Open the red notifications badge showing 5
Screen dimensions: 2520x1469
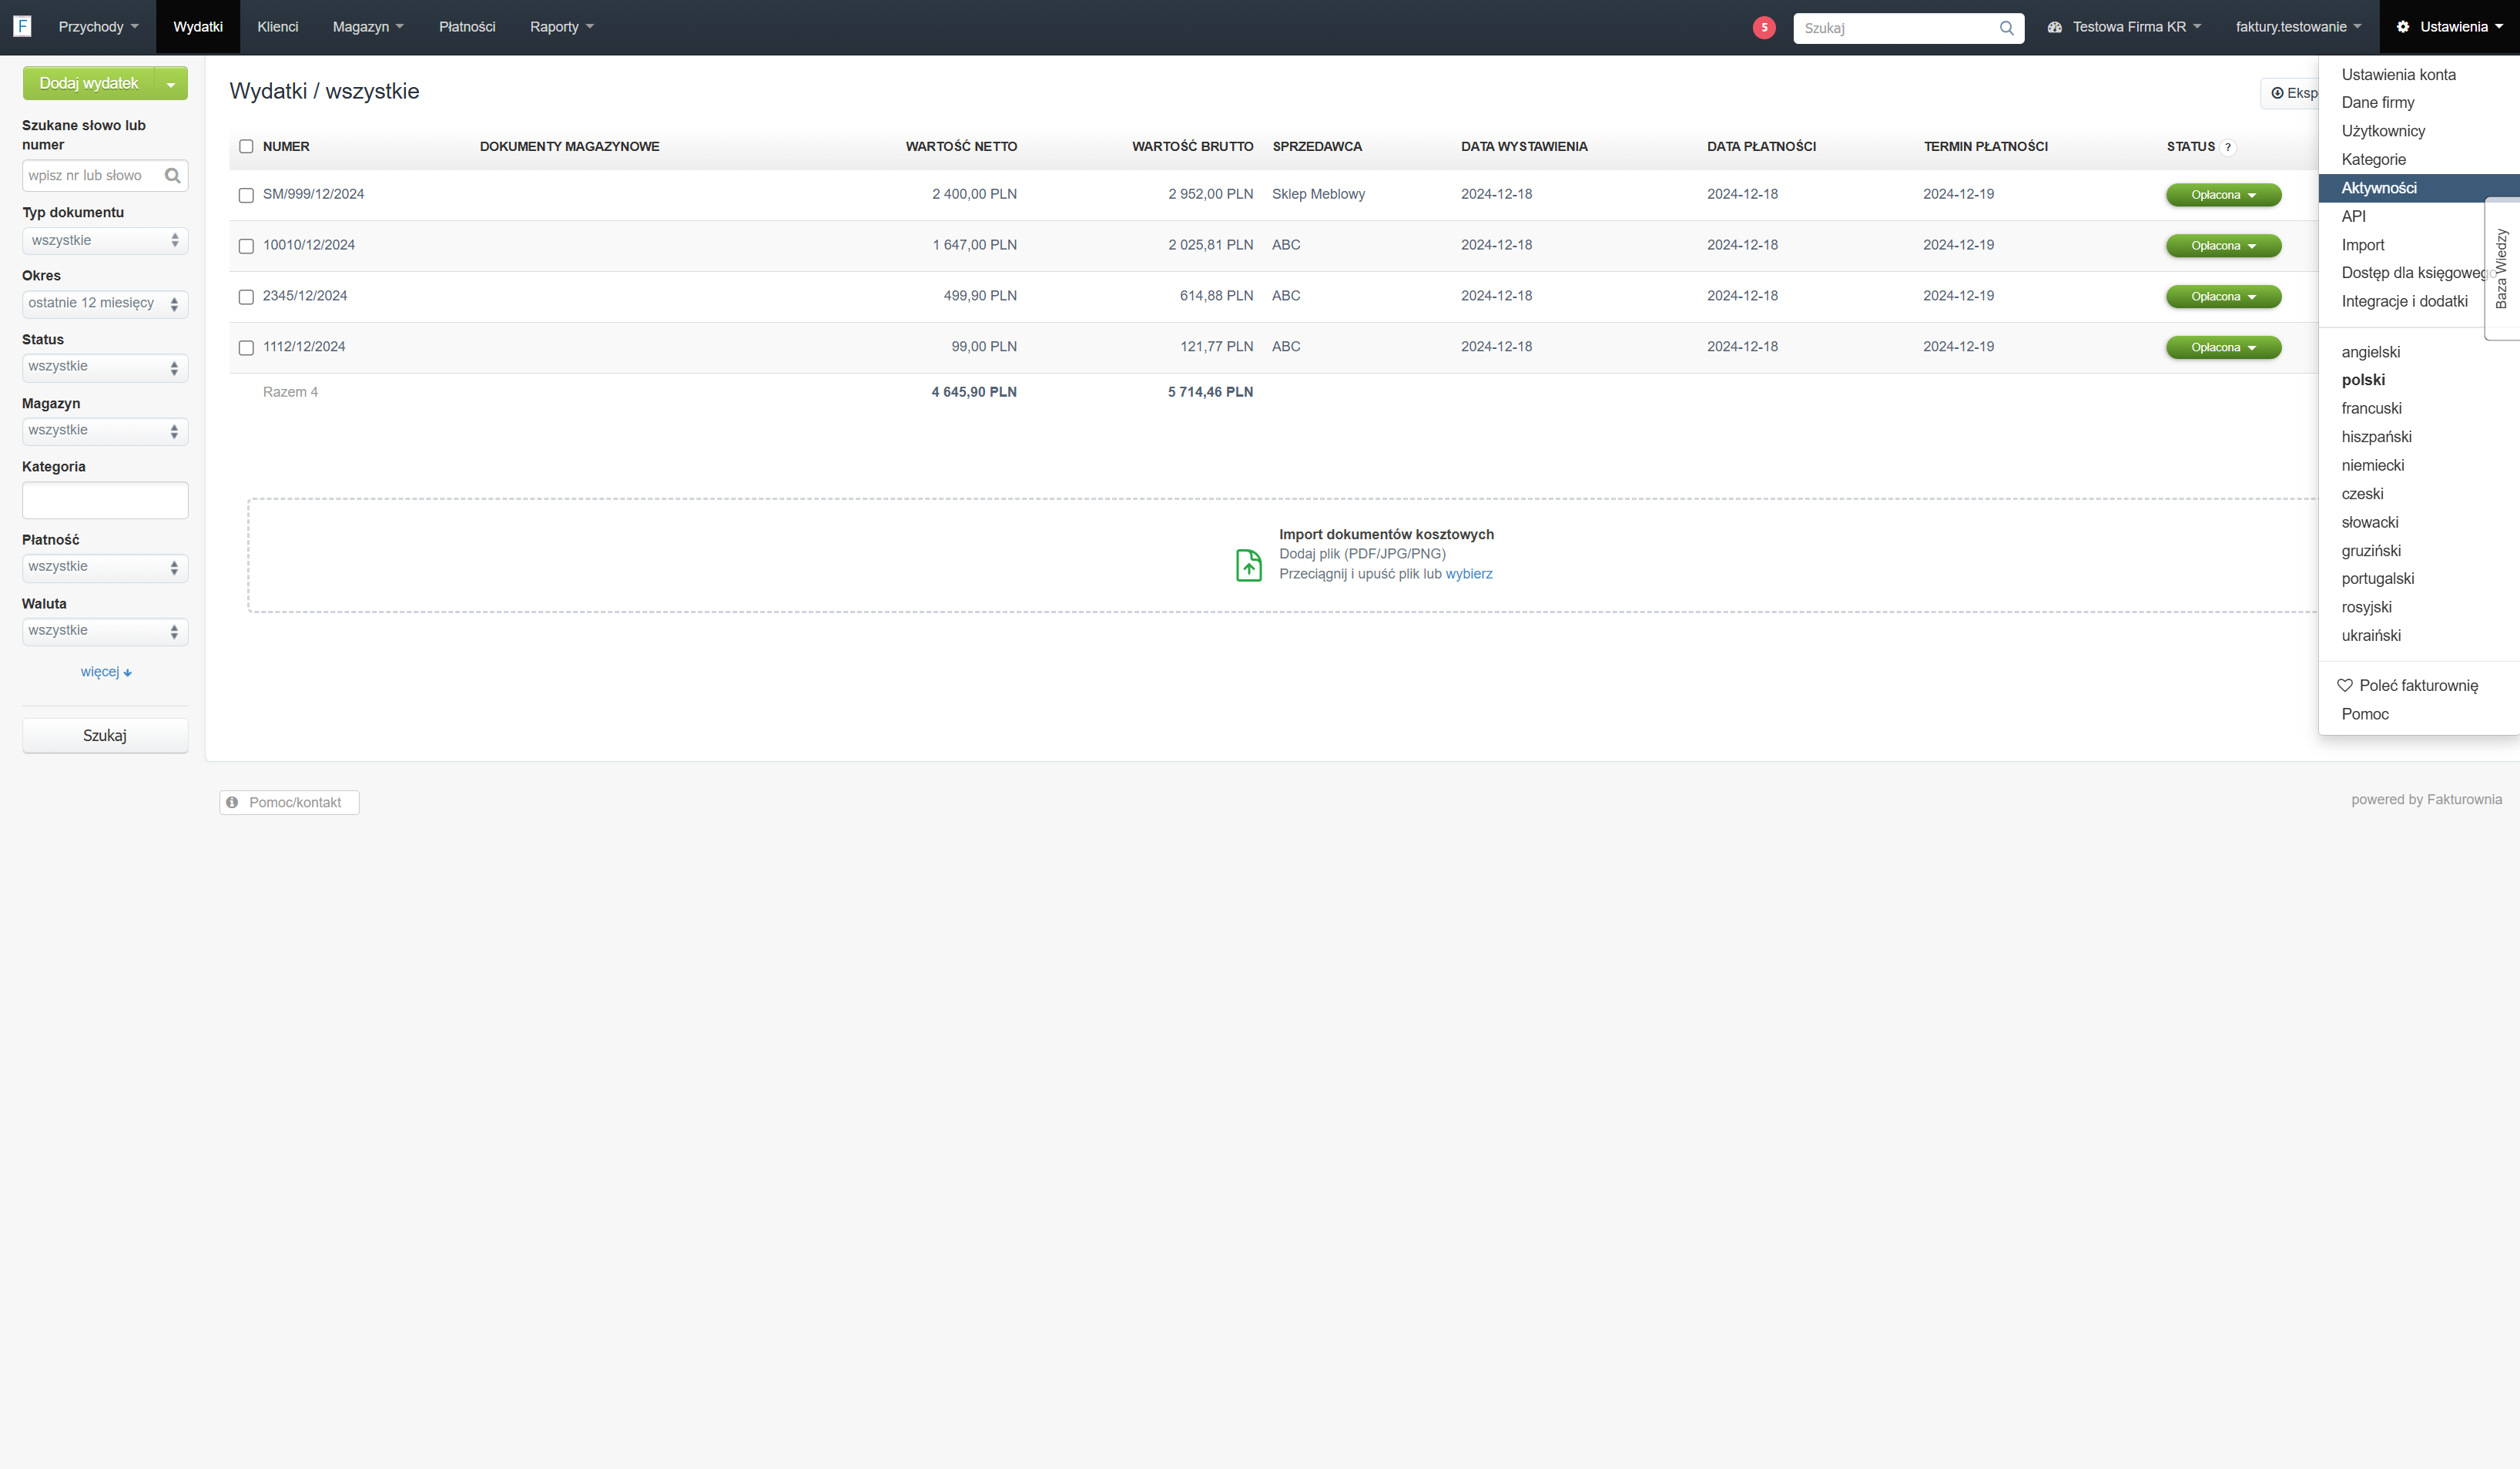click(x=1764, y=28)
